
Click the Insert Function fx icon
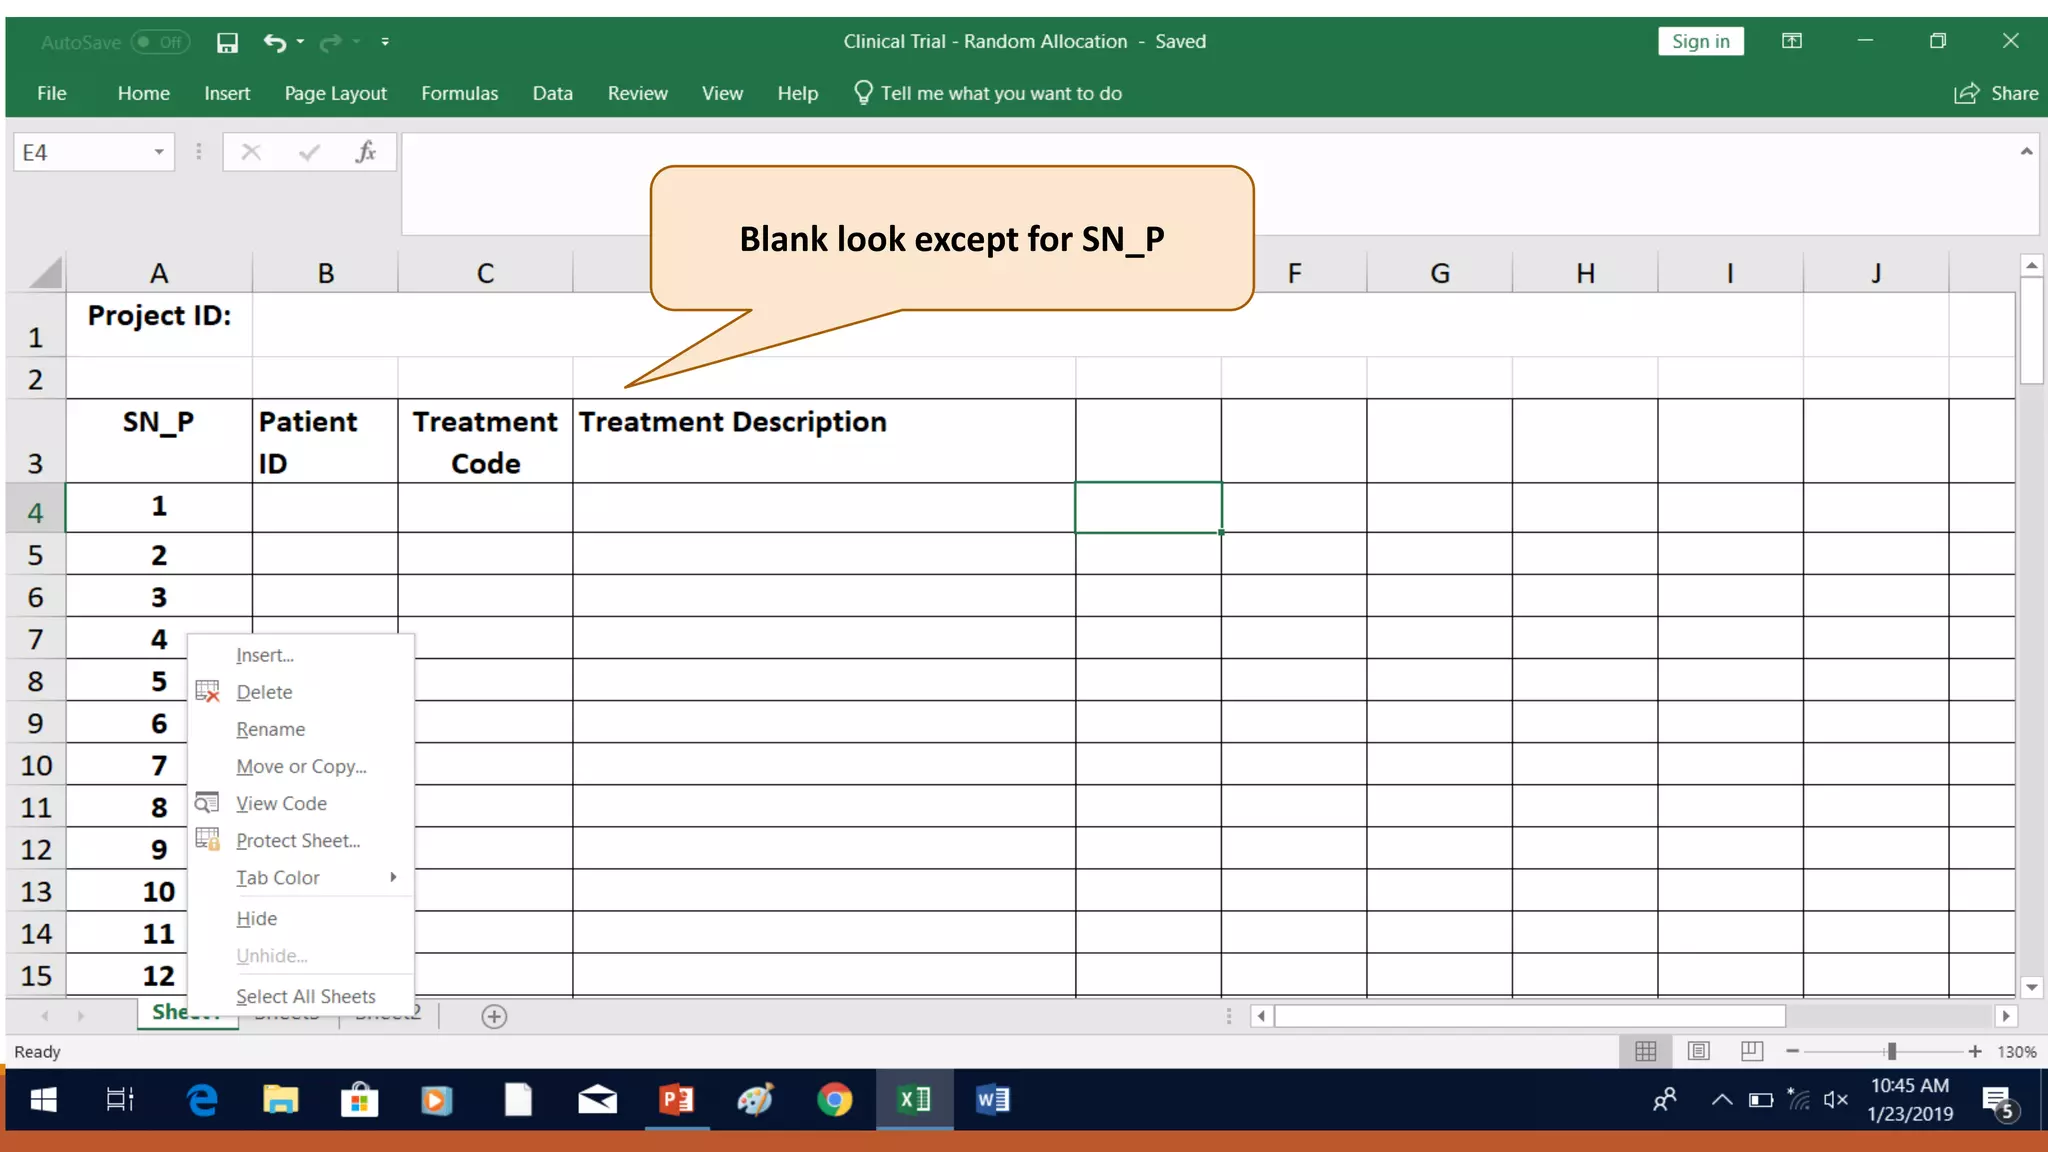[366, 152]
